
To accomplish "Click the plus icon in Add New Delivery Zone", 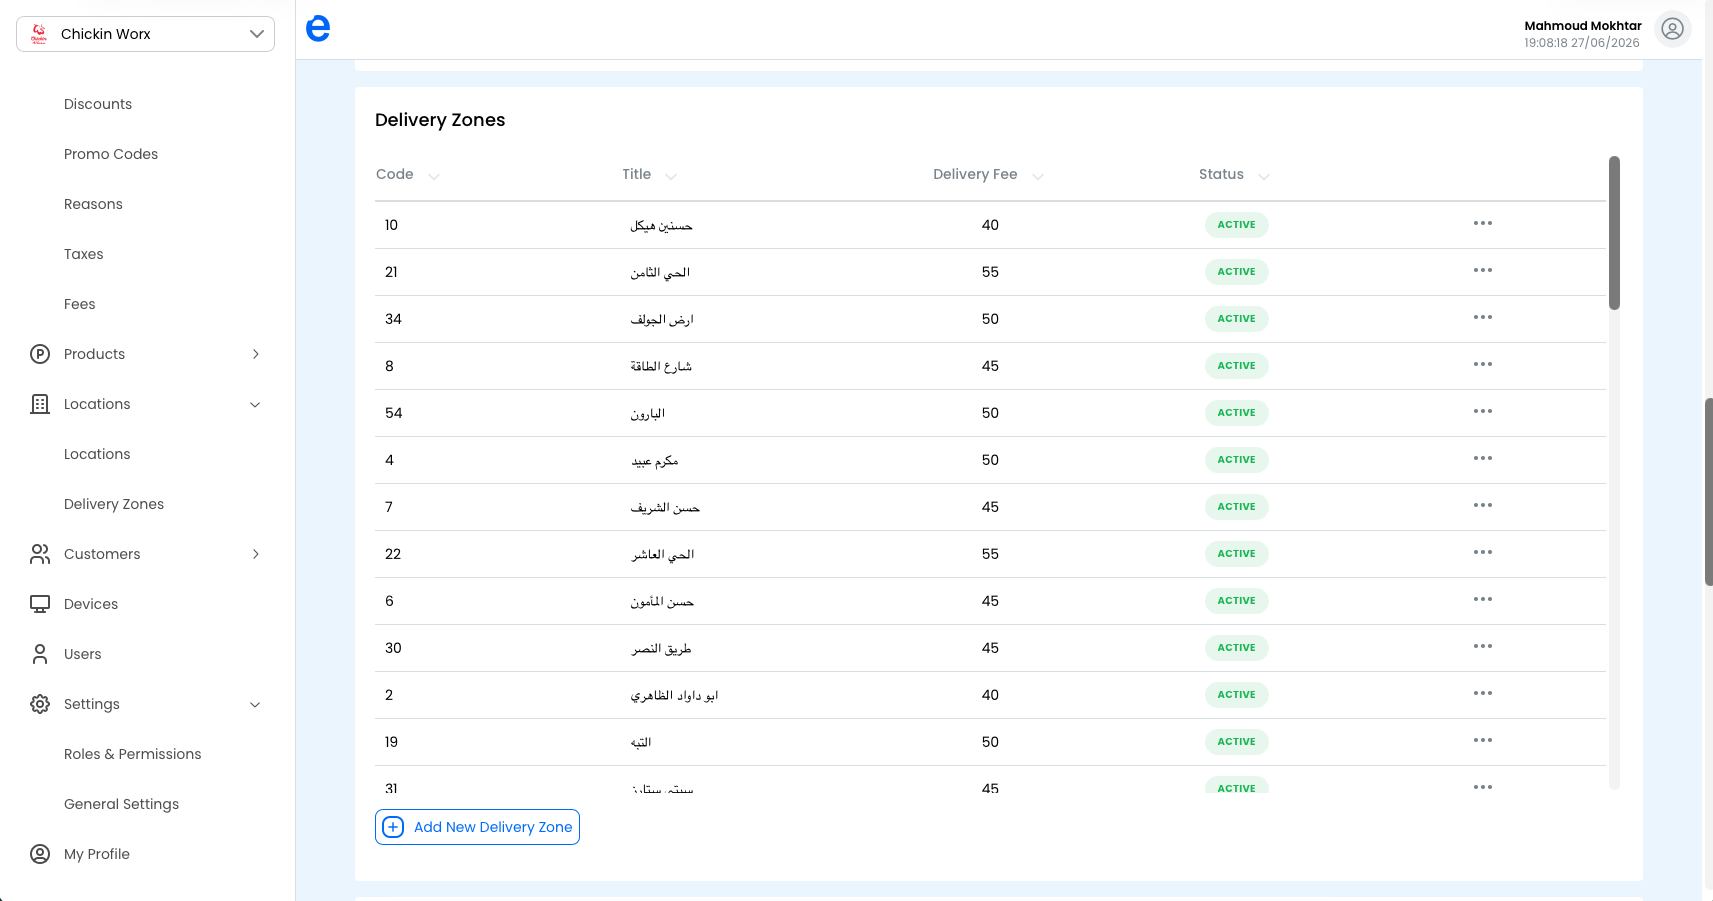I will [394, 827].
